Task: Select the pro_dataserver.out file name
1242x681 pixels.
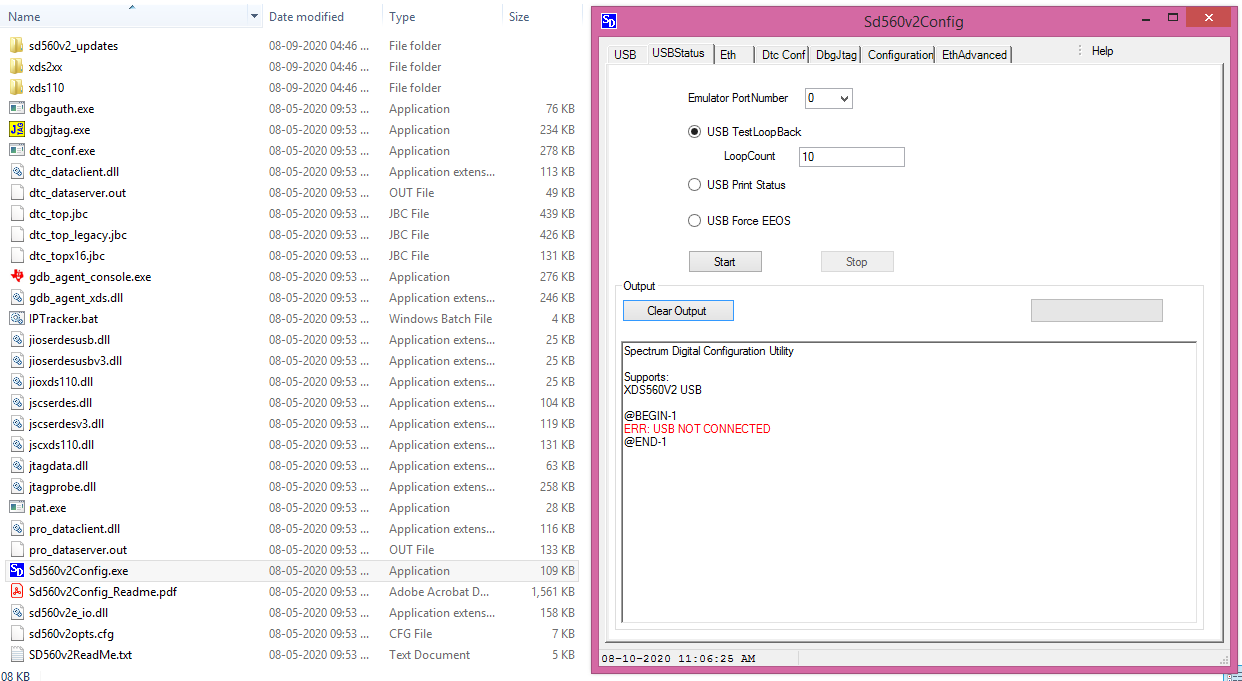Action: pyautogui.click(x=78, y=550)
